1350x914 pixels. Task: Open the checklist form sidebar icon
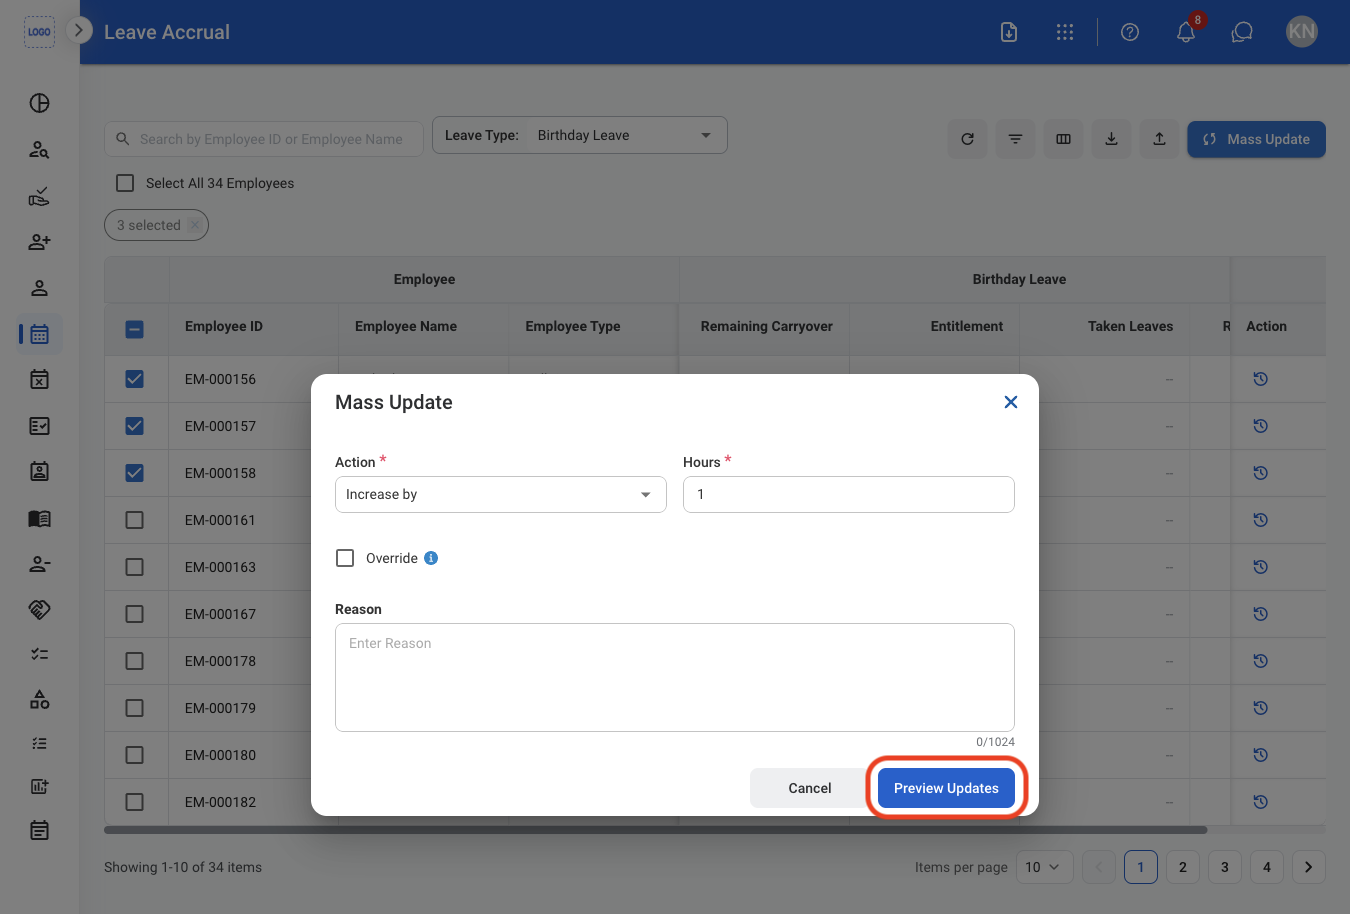point(39,426)
